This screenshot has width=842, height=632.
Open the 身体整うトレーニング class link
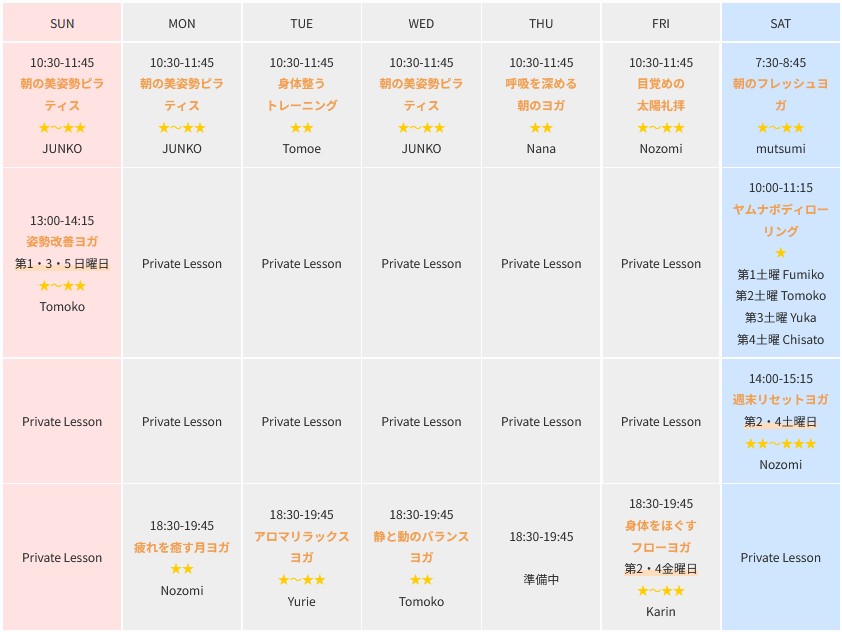click(301, 95)
